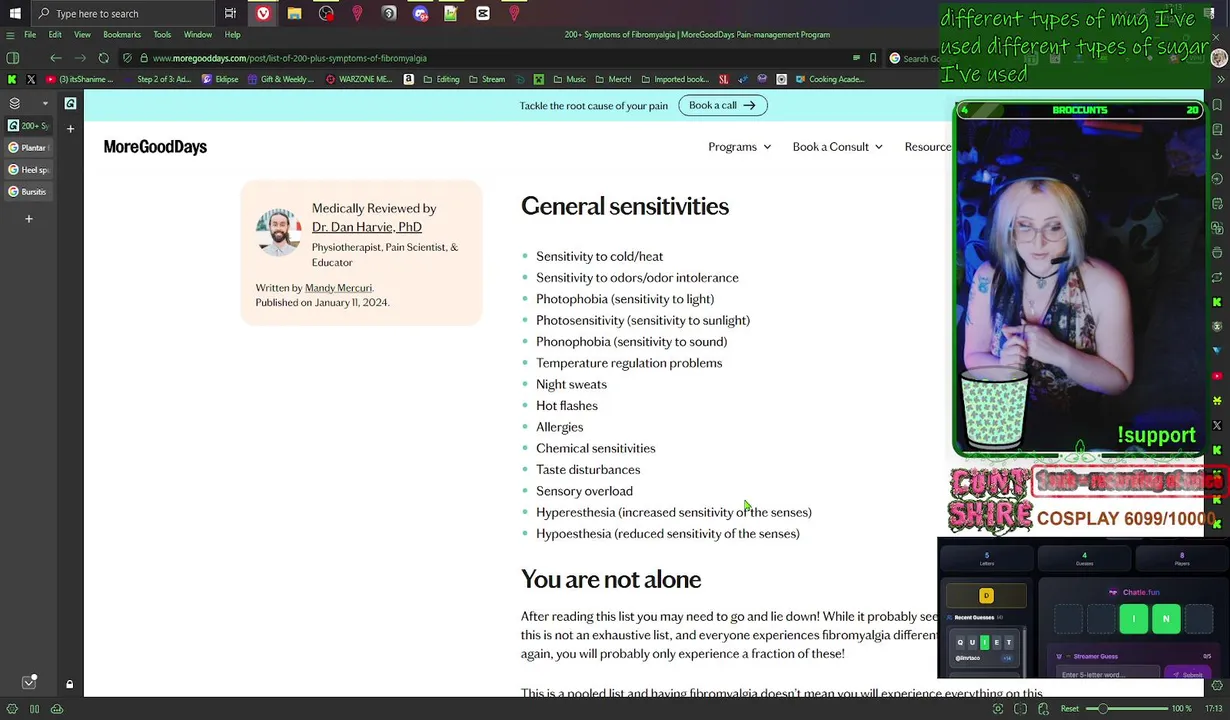Open Task View from the taskbar
The width and height of the screenshot is (1230, 720).
[x=230, y=13]
